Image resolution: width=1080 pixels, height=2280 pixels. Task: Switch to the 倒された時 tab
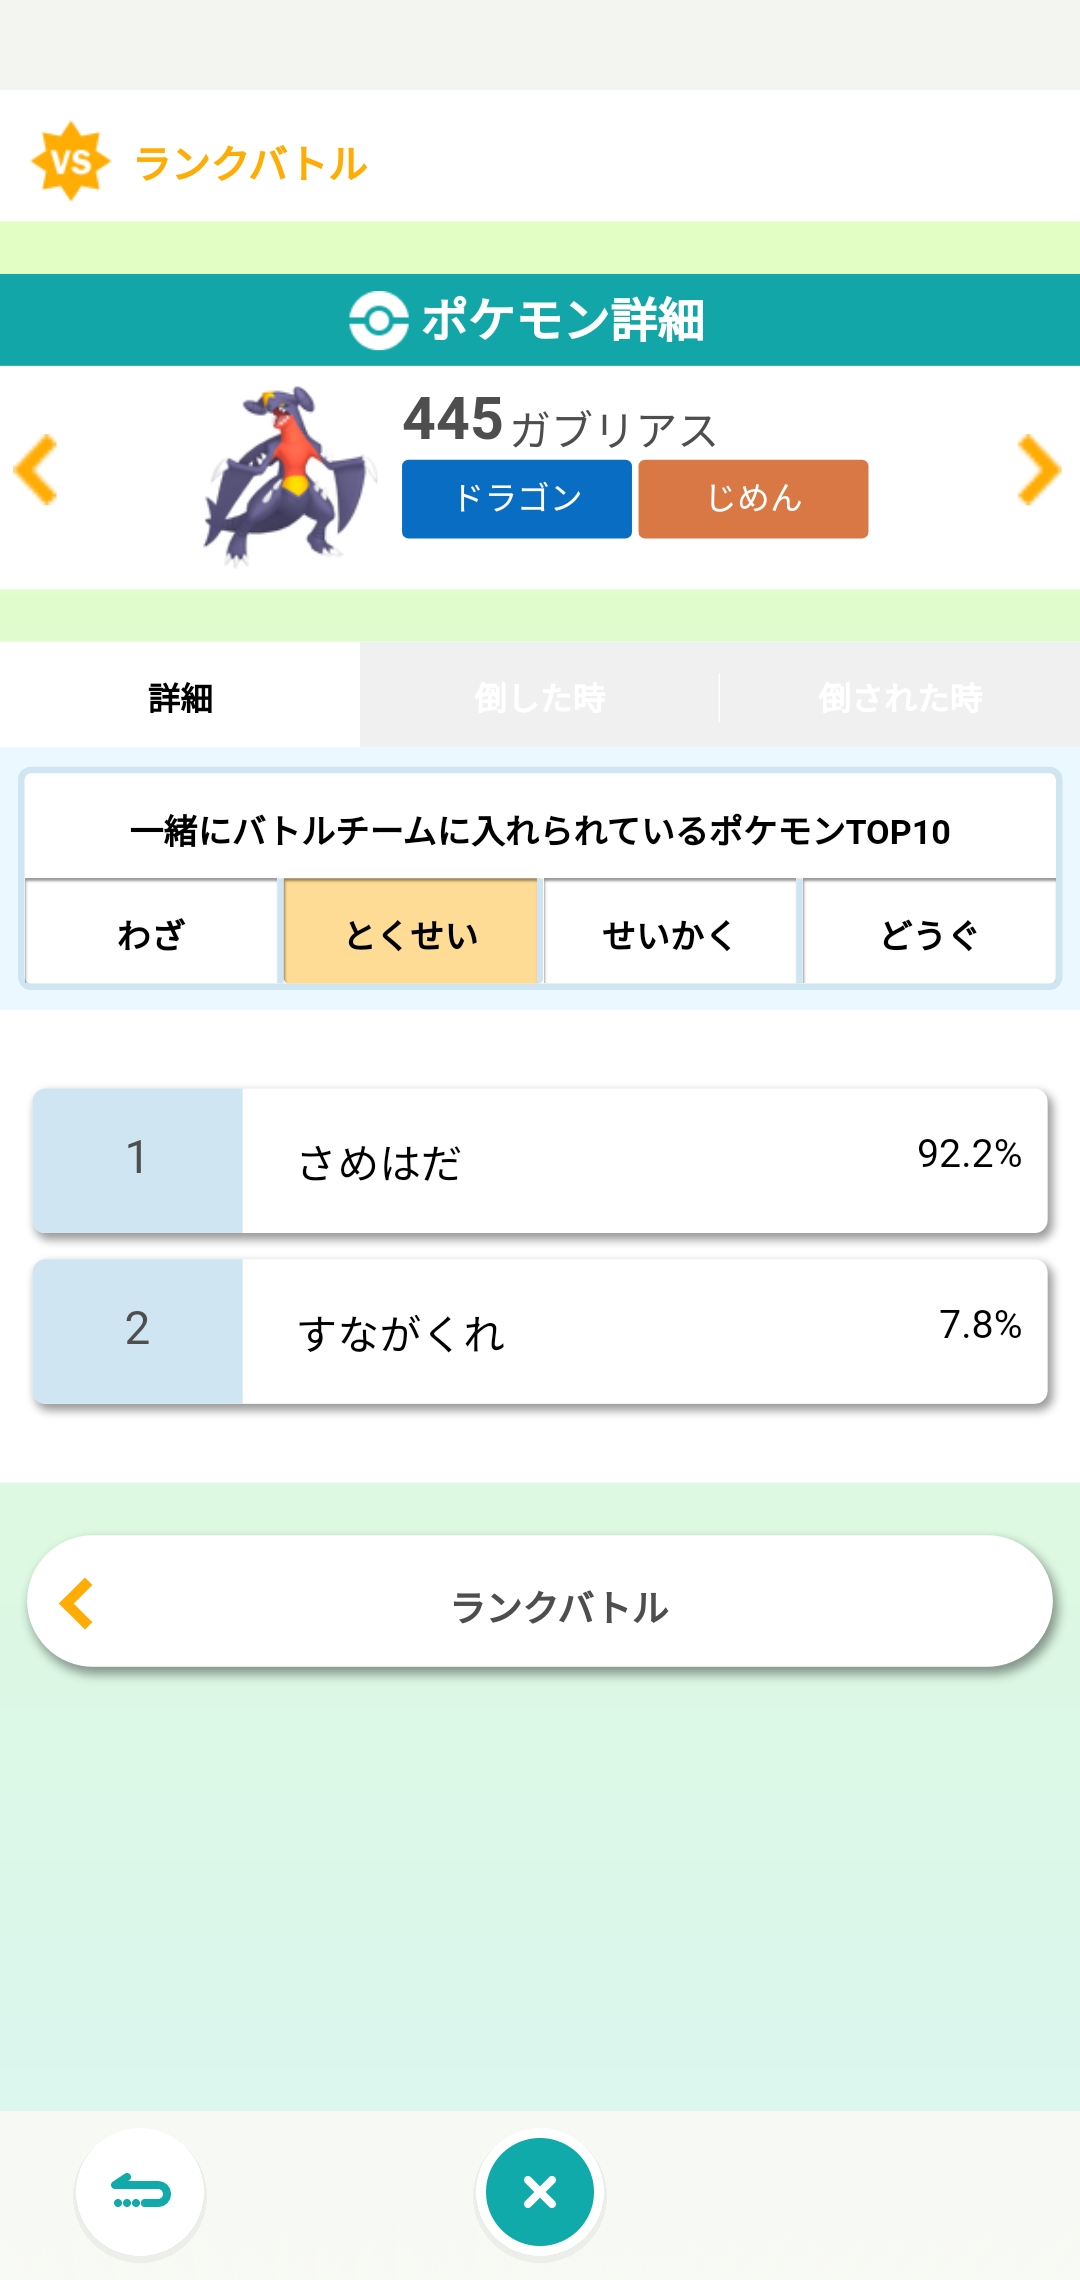pyautogui.click(x=900, y=697)
